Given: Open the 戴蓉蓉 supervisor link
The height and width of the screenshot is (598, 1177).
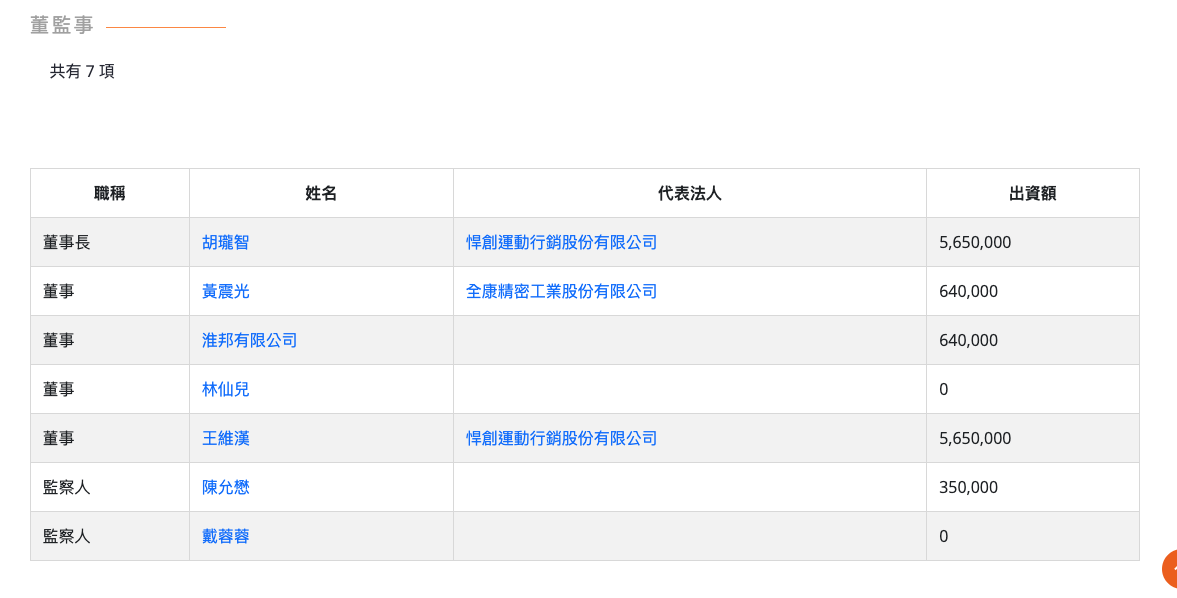Looking at the screenshot, I should tap(225, 536).
